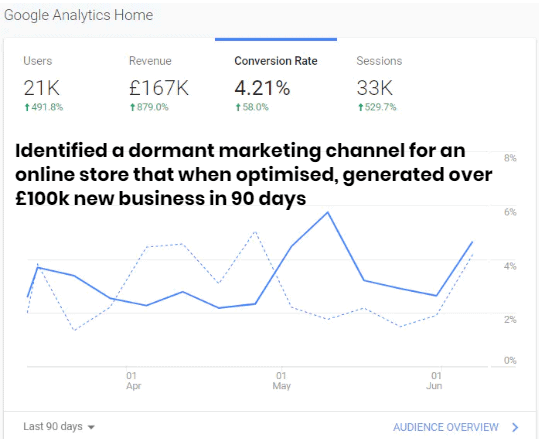Open the Last 90 days dropdown

point(59,427)
